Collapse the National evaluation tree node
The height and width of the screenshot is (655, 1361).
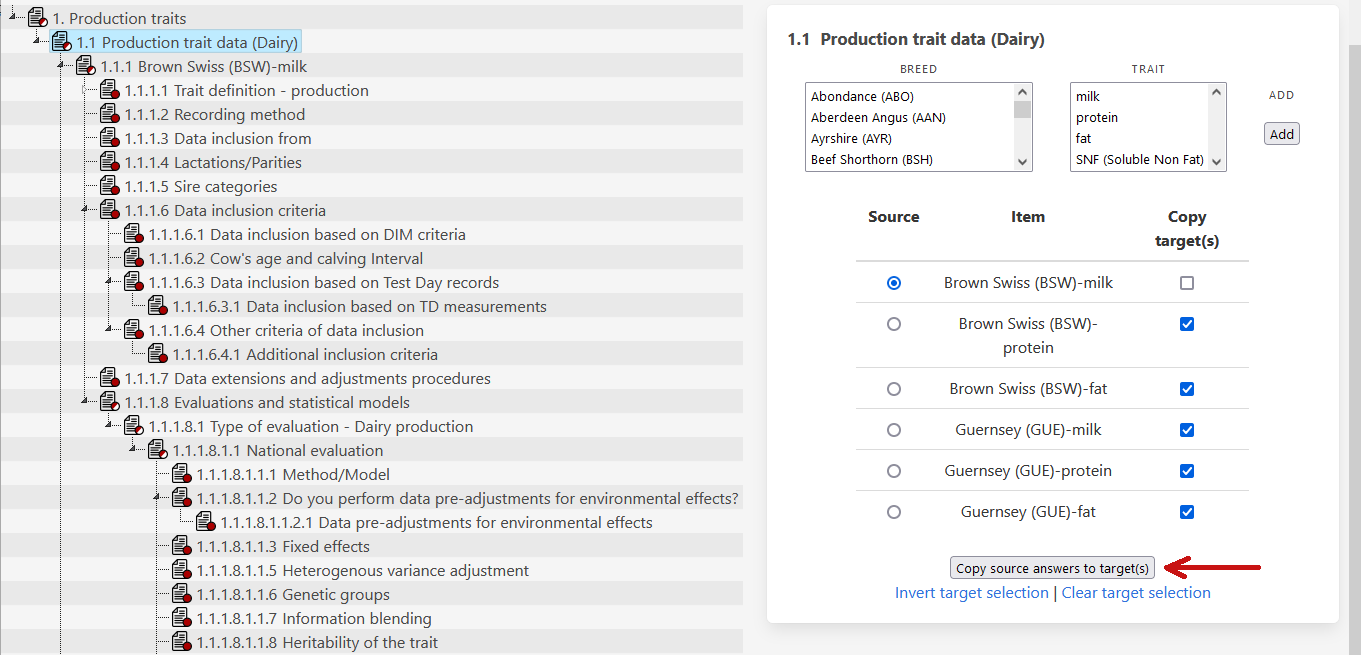pyautogui.click(x=134, y=450)
